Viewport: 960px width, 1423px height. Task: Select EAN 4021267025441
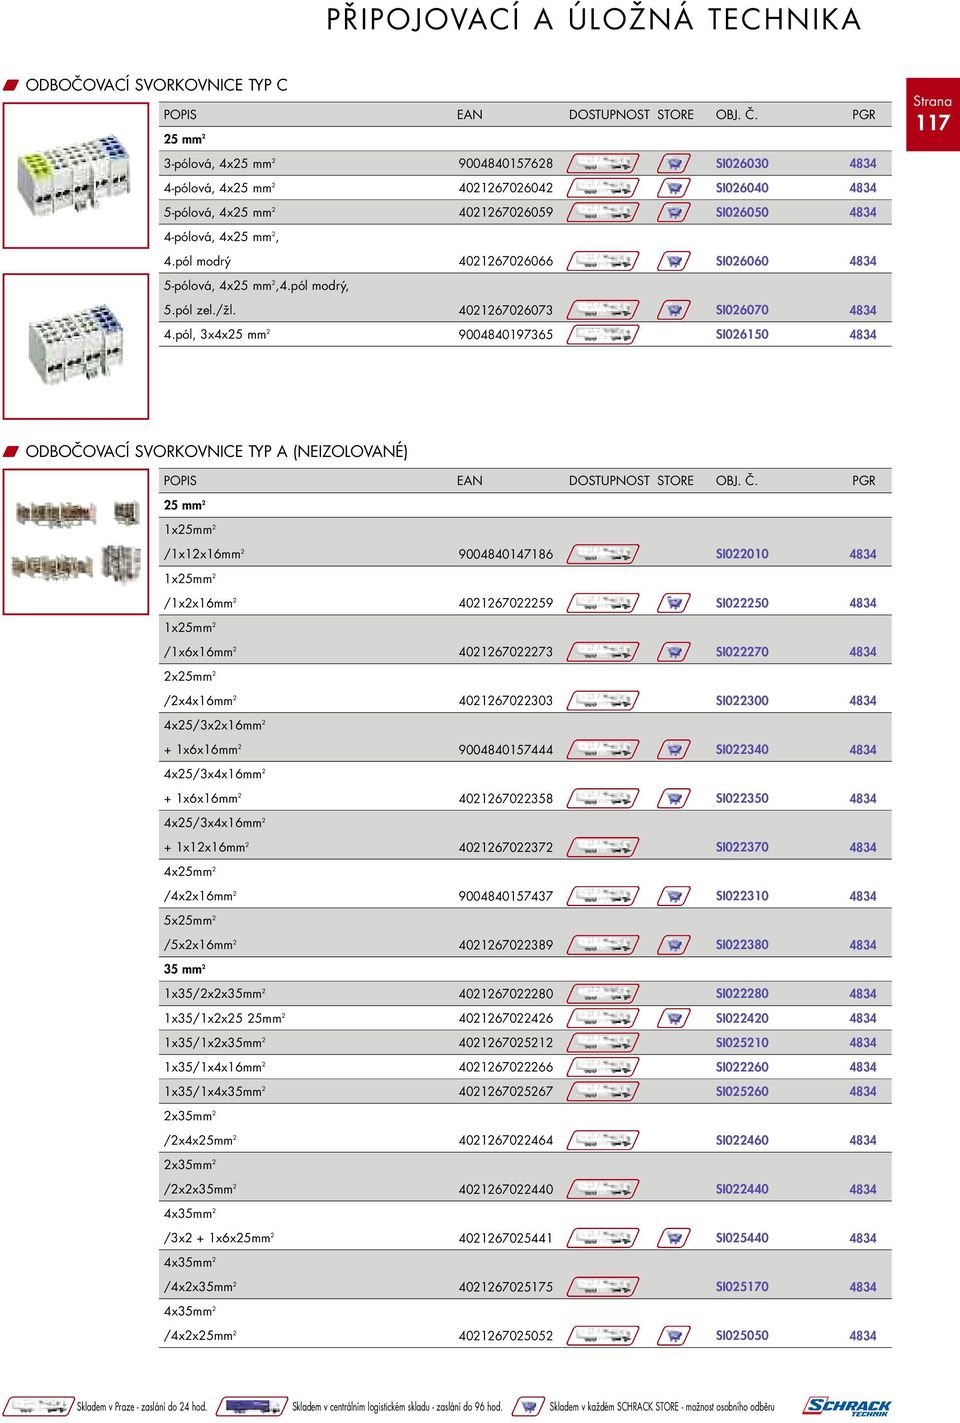tap(505, 1238)
